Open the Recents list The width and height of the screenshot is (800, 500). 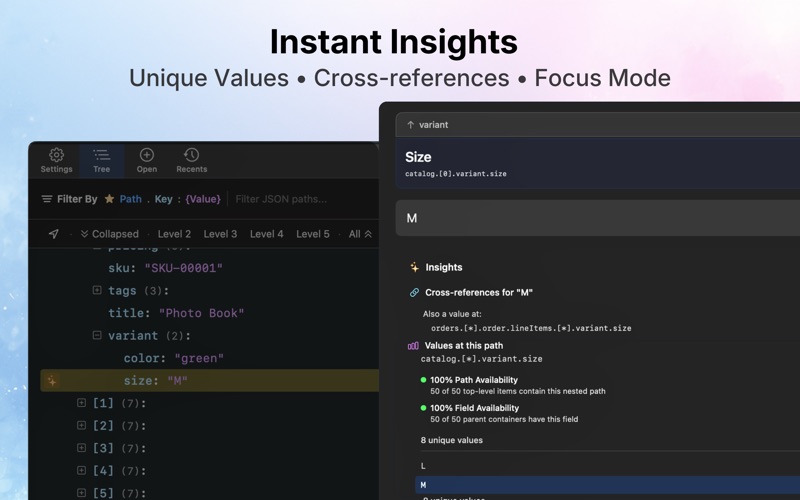click(x=192, y=161)
